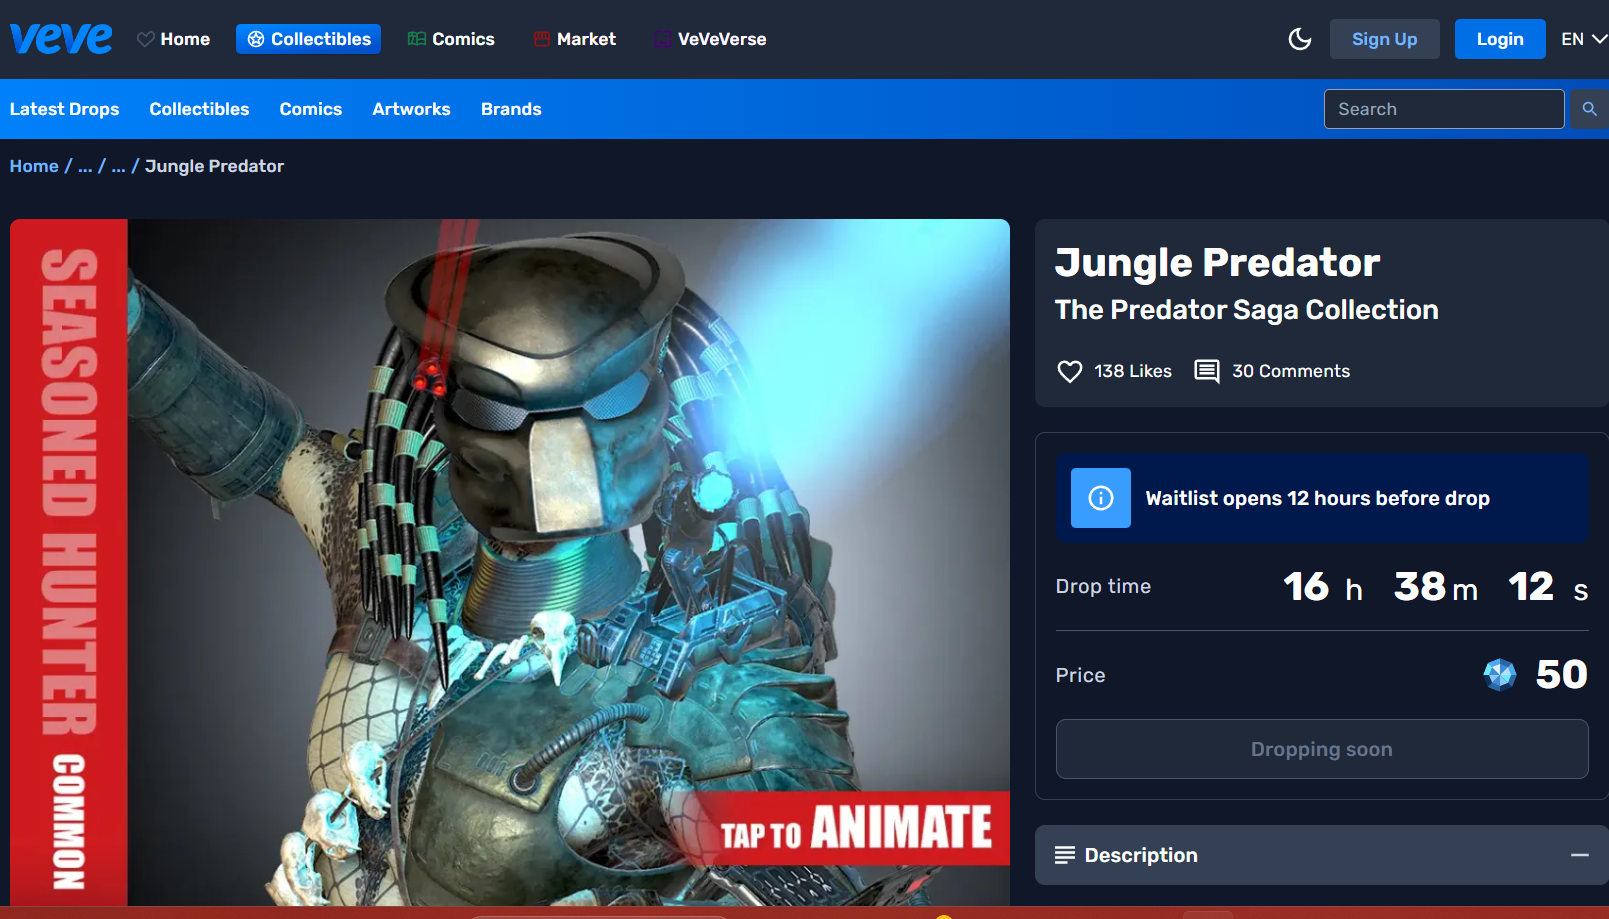Click the waitlist info icon

pos(1100,498)
